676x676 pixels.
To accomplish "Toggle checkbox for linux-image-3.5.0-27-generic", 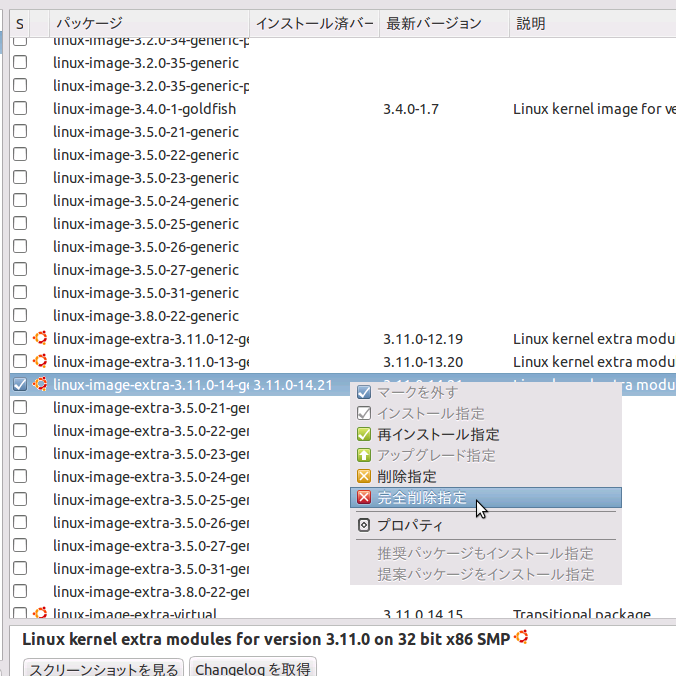I will coord(20,269).
